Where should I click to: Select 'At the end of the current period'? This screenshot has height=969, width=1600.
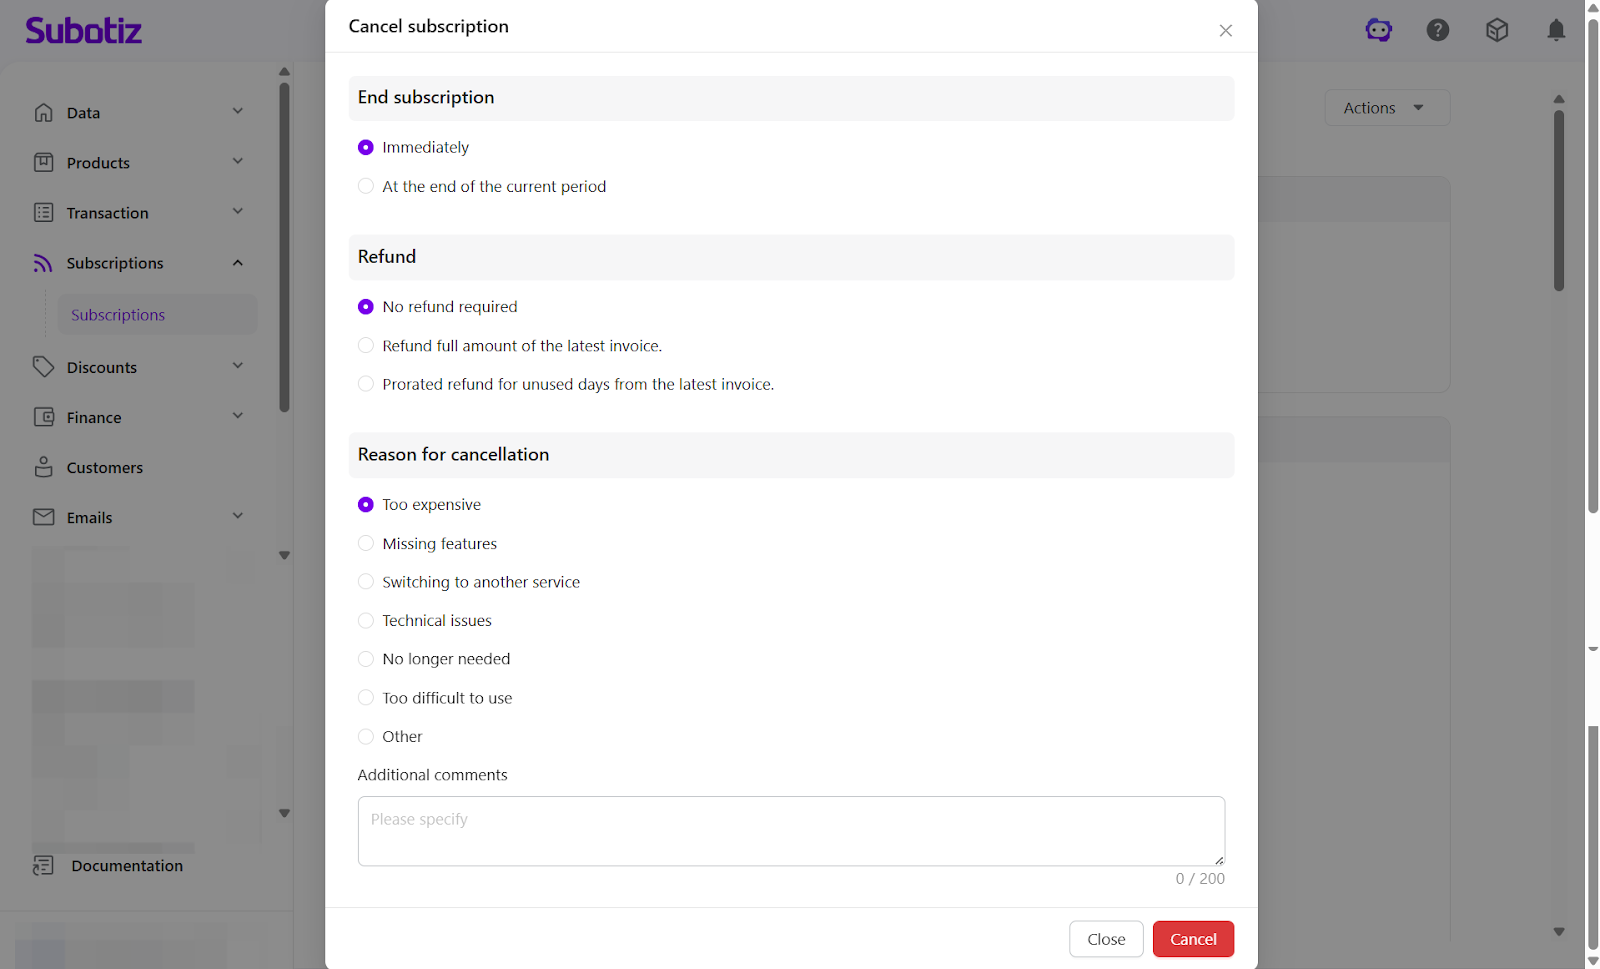(366, 186)
